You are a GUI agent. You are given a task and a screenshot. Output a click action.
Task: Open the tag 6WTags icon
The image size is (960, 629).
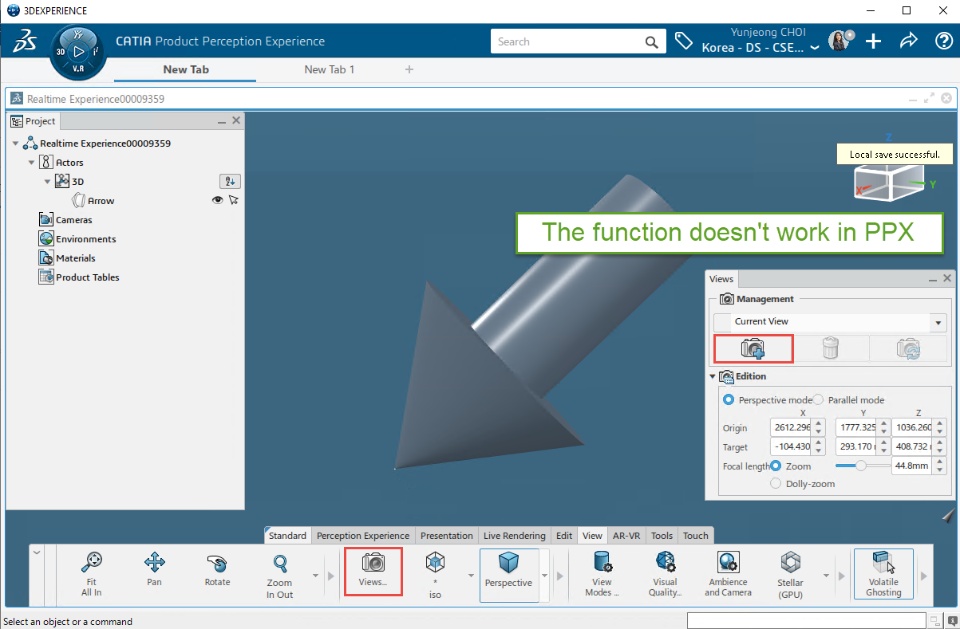(683, 42)
